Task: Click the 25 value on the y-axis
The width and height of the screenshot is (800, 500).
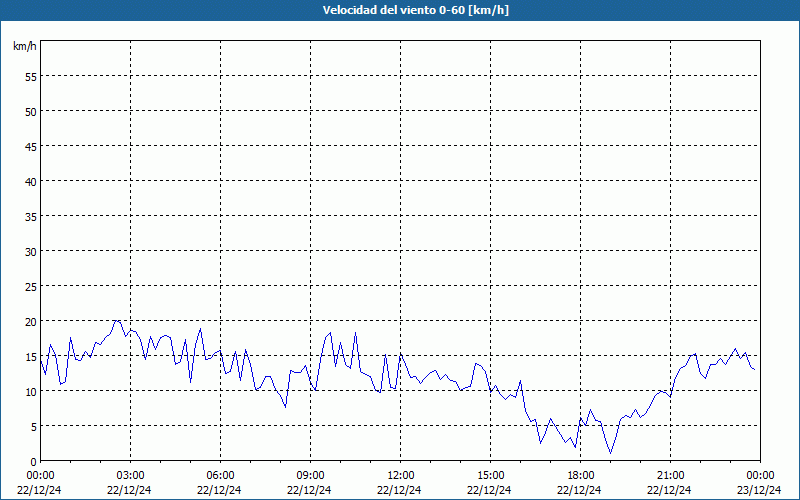Action: click(x=31, y=286)
